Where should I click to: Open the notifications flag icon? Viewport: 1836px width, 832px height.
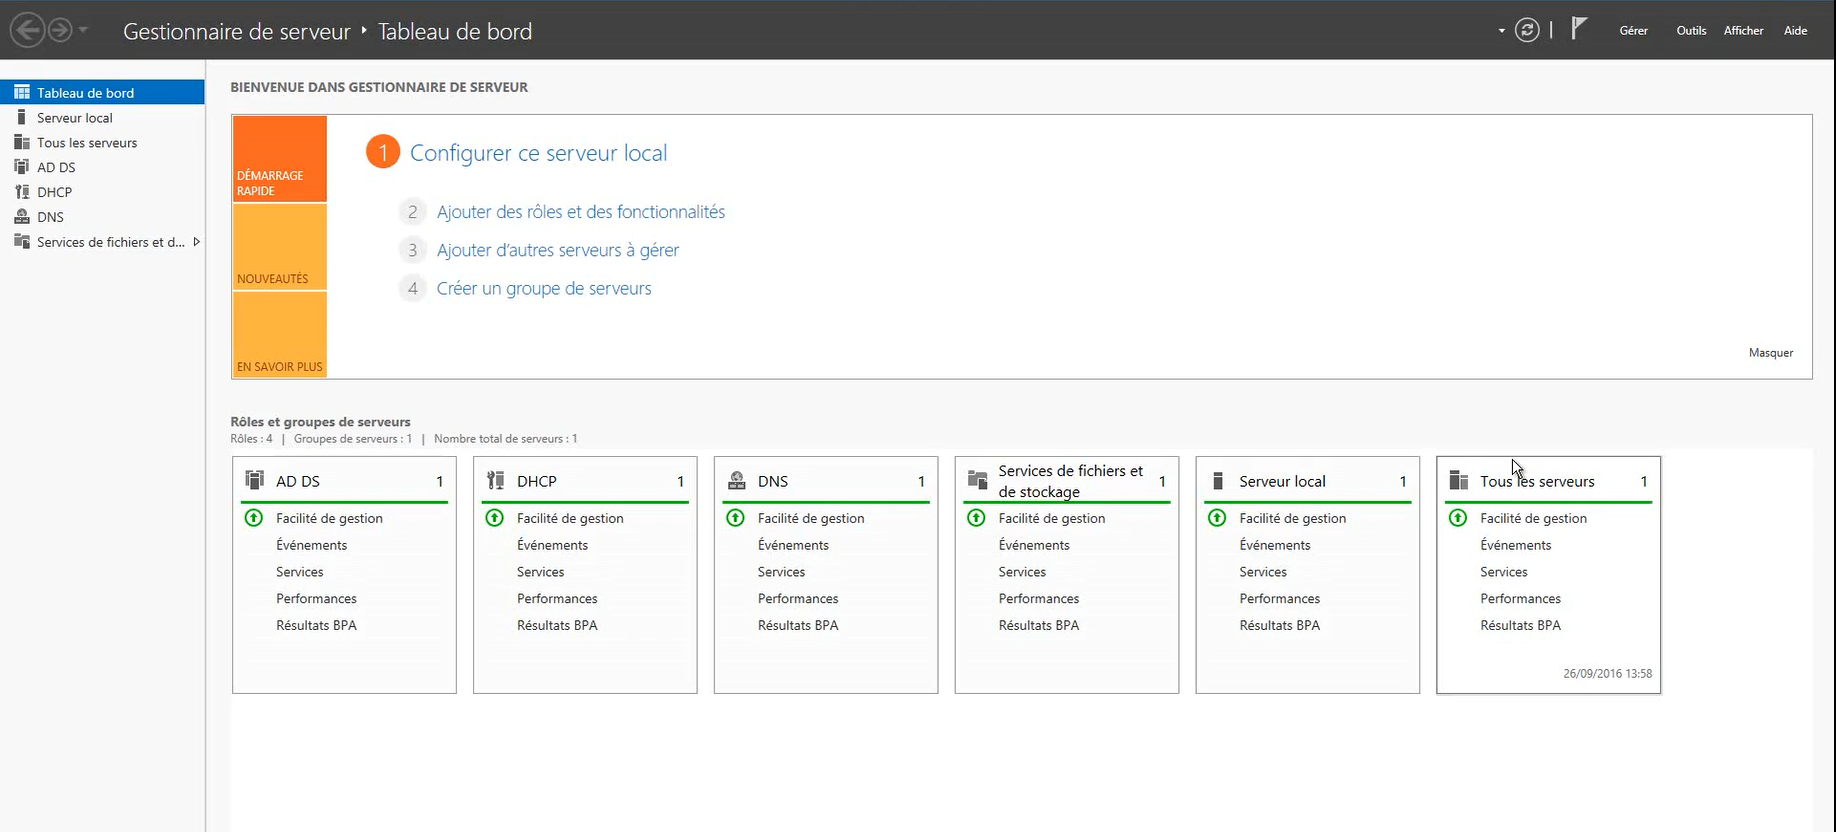[1579, 29]
